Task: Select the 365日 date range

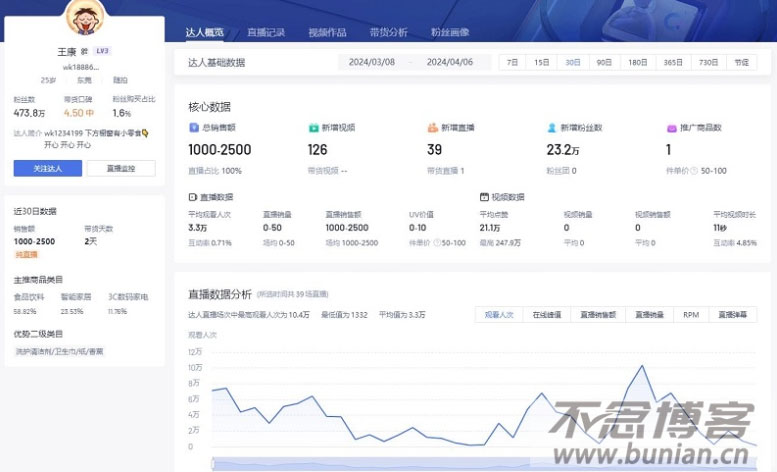Action: [673, 62]
